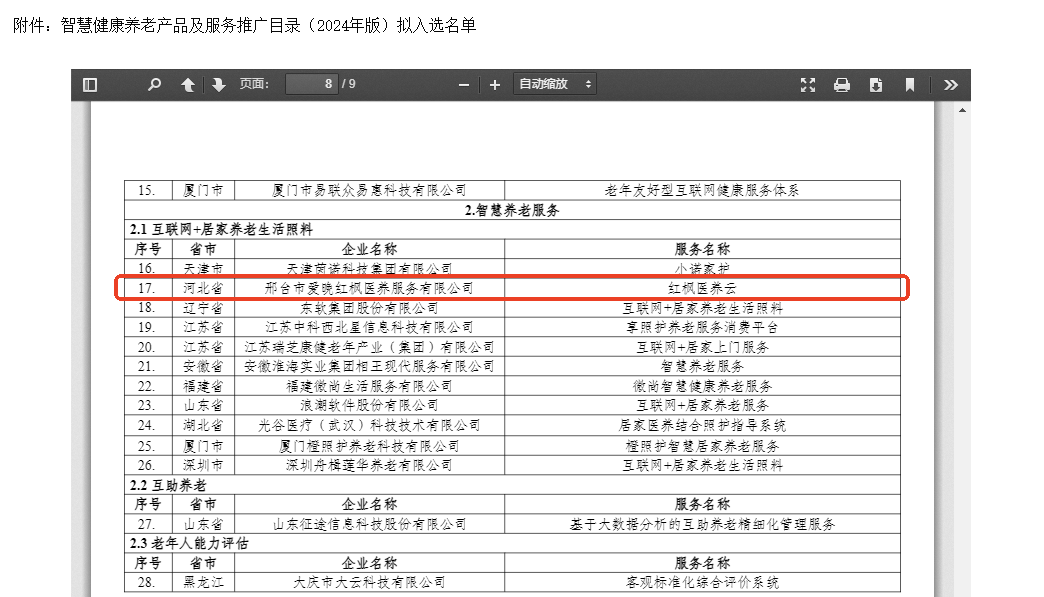The height and width of the screenshot is (597, 1044).
Task: Print the PDF document
Action: [x=842, y=85]
